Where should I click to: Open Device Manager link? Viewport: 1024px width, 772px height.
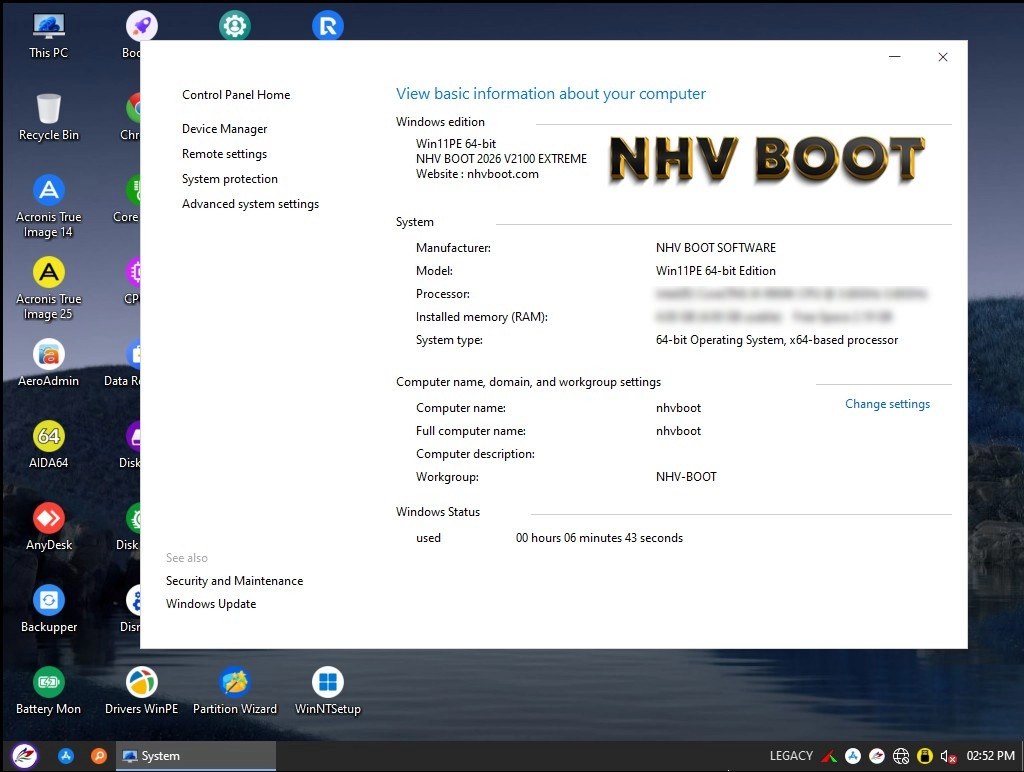click(x=225, y=129)
